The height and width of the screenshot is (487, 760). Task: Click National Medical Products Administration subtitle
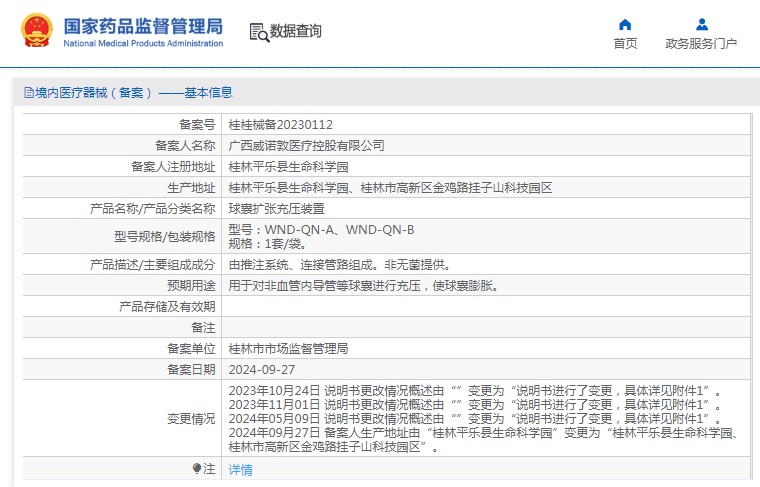coord(143,43)
